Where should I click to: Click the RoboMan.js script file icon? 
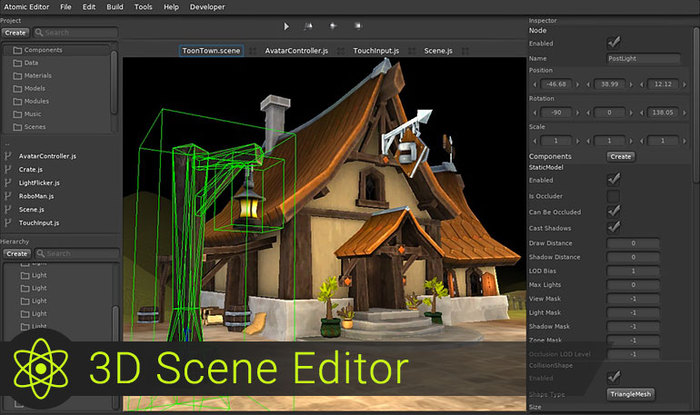[8, 197]
